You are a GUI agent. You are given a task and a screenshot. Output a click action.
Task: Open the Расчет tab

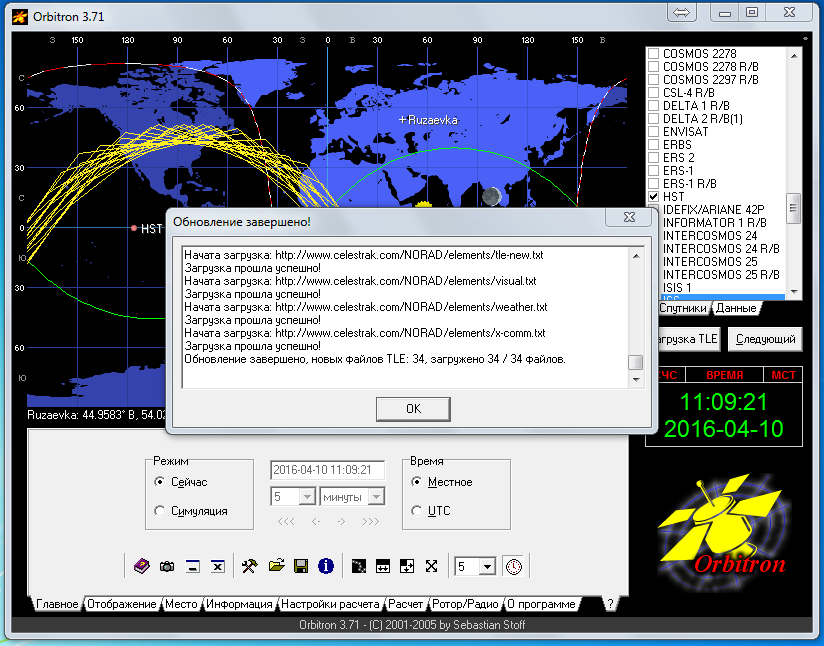tap(405, 604)
